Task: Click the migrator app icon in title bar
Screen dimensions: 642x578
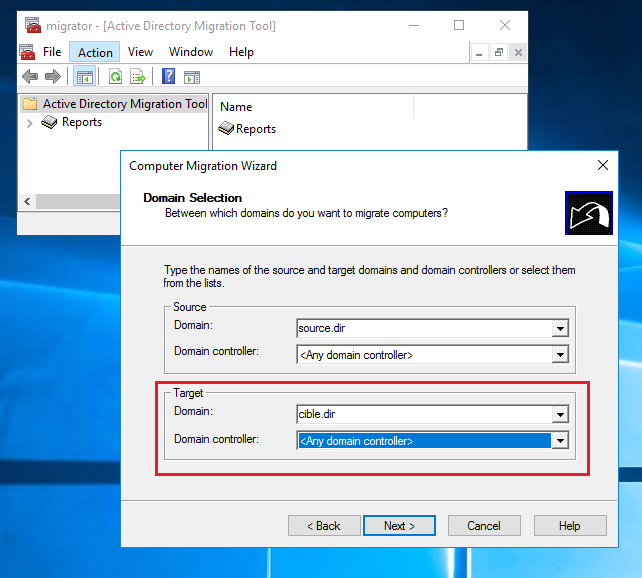Action: coord(33,25)
